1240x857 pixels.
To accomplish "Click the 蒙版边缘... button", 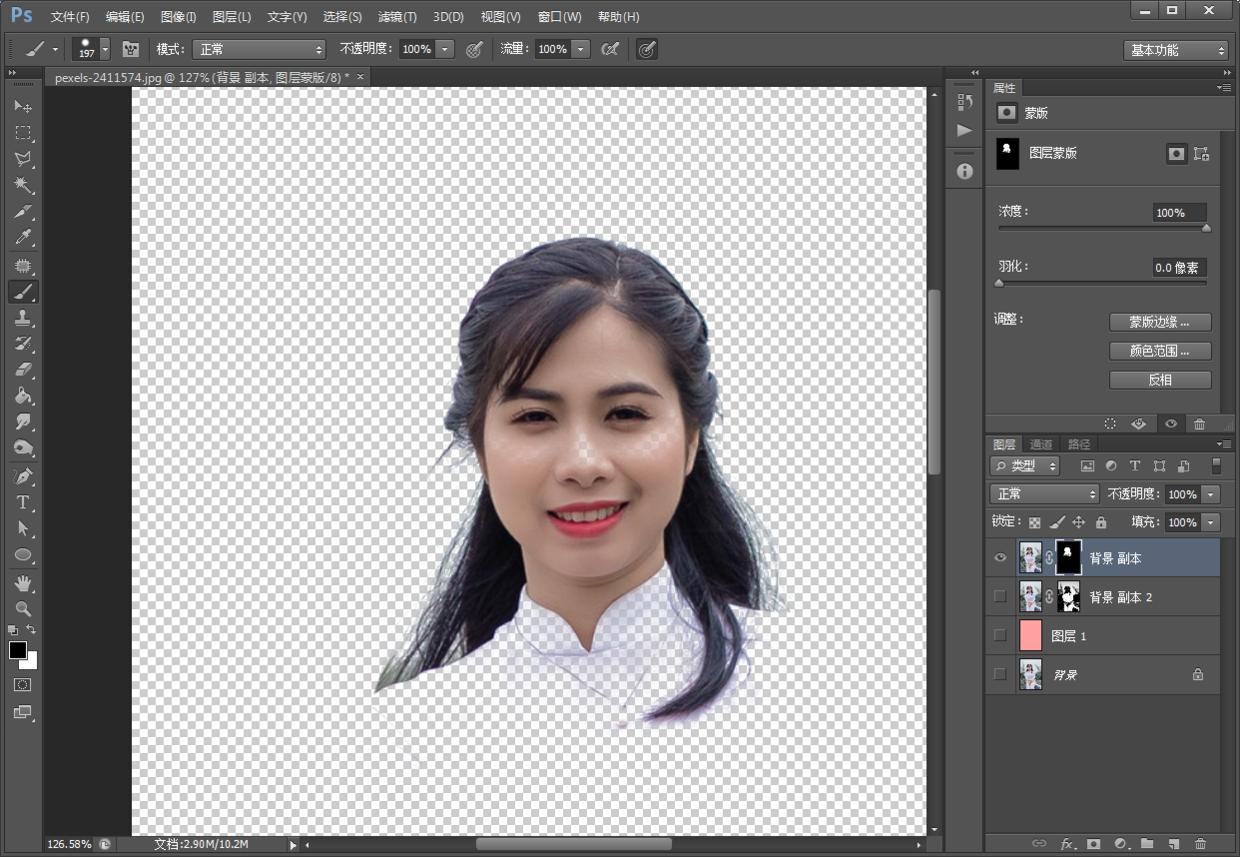I will coord(1159,322).
